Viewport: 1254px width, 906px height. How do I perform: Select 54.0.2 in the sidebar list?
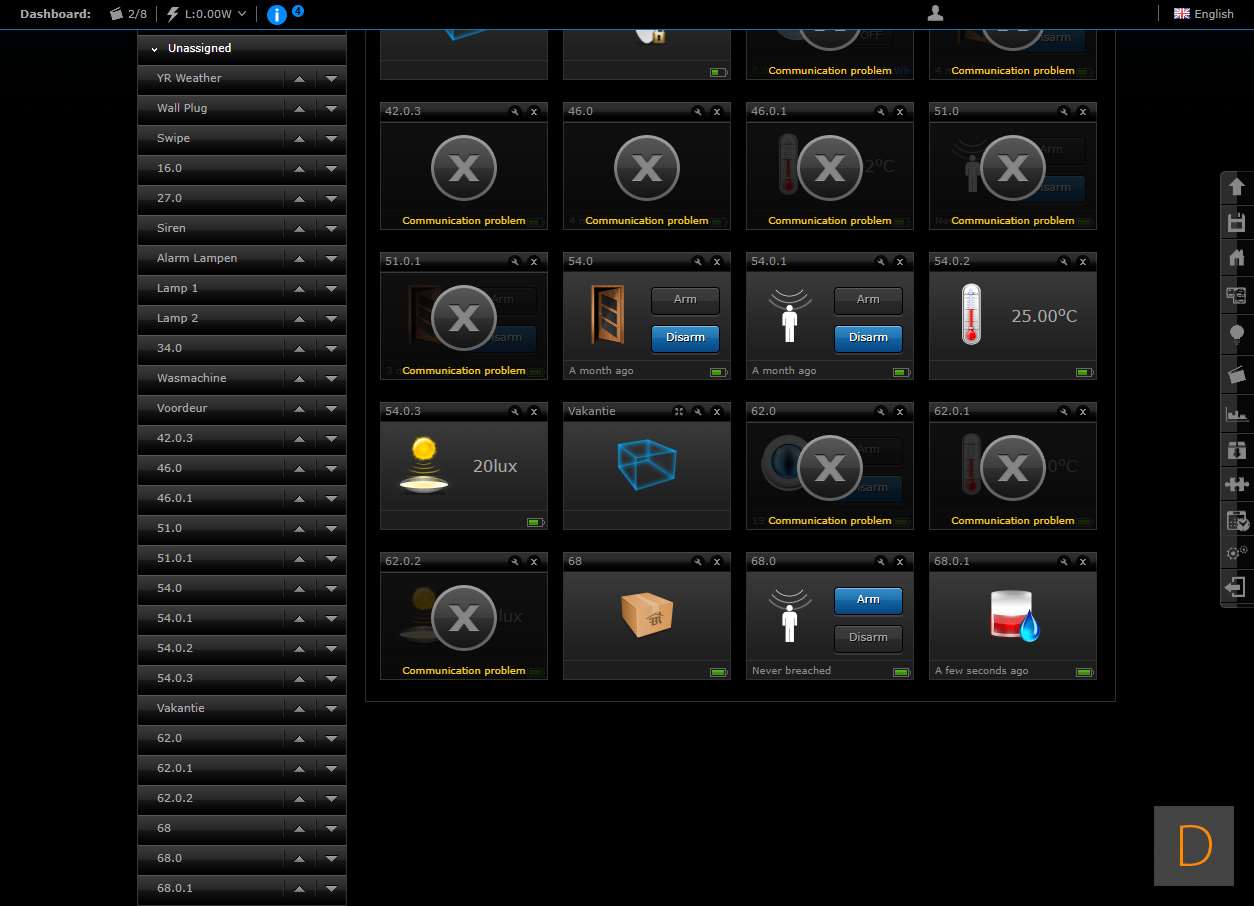175,648
